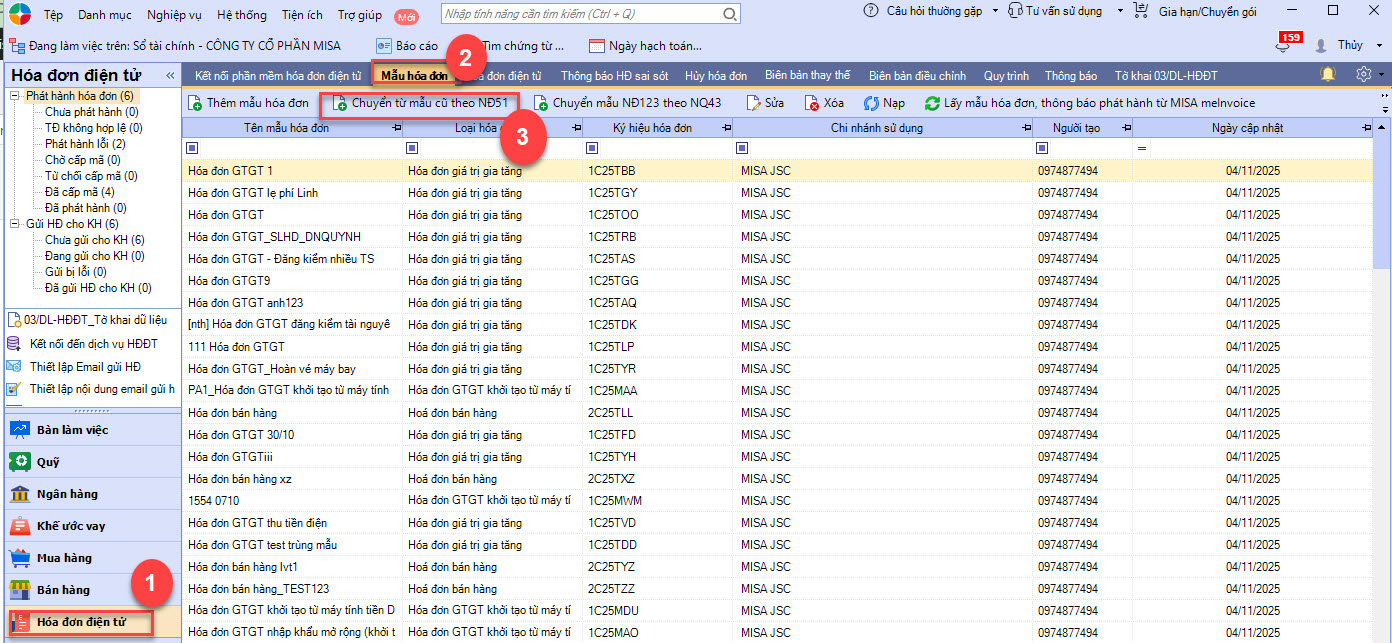Reload list with the Nạp icon
This screenshot has height=643, width=1392.
click(x=871, y=103)
